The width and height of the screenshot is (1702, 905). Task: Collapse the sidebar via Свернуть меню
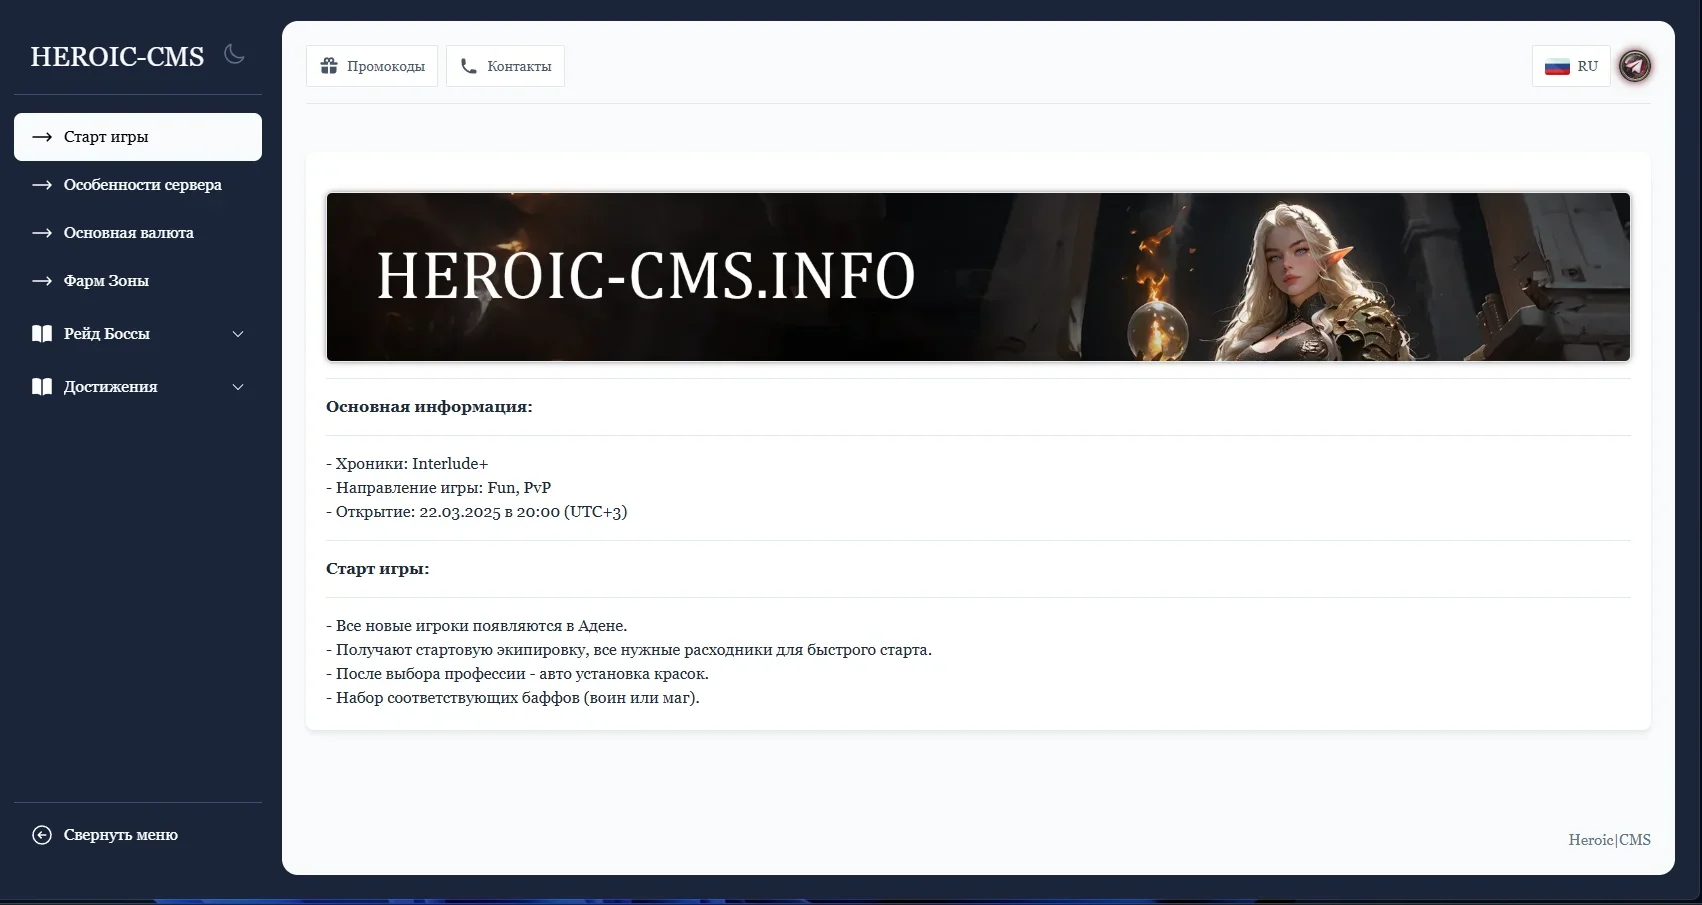[x=138, y=835]
